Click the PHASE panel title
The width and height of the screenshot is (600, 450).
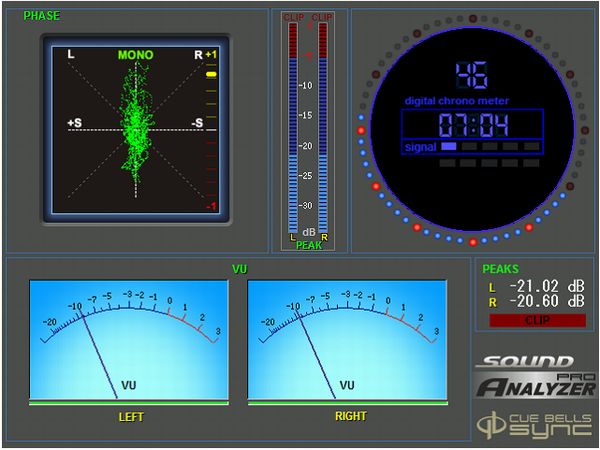41,16
